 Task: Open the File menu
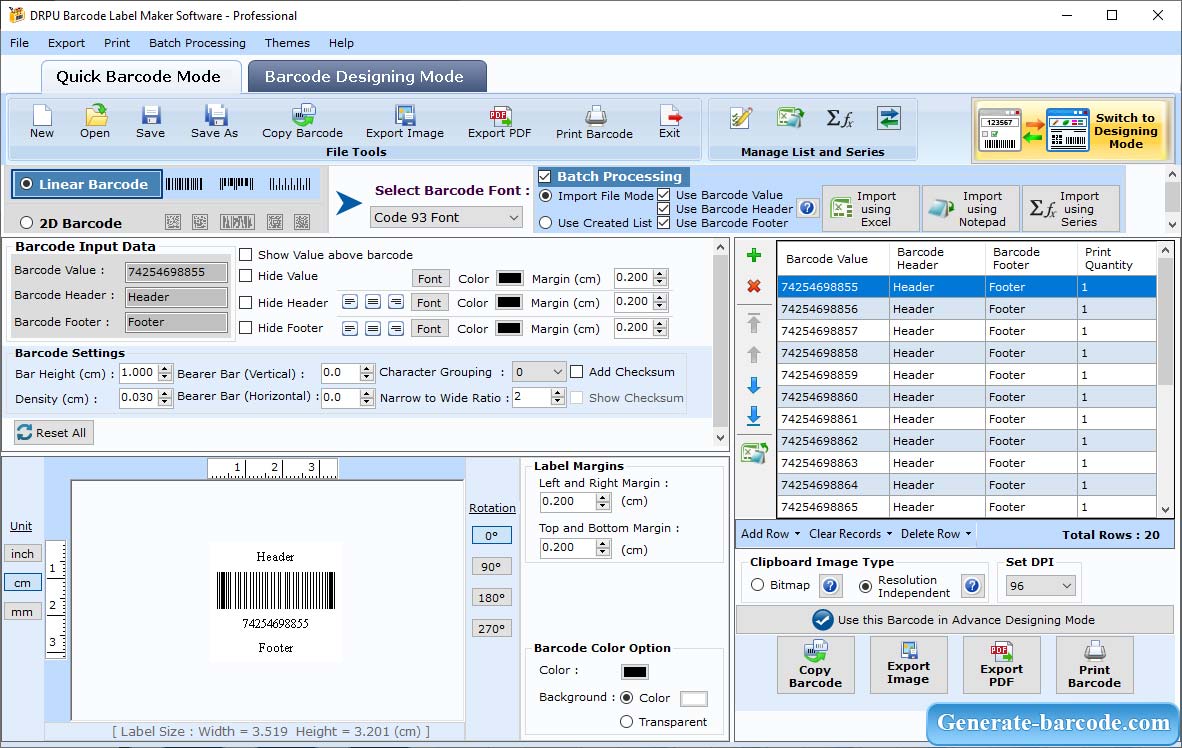(20, 43)
